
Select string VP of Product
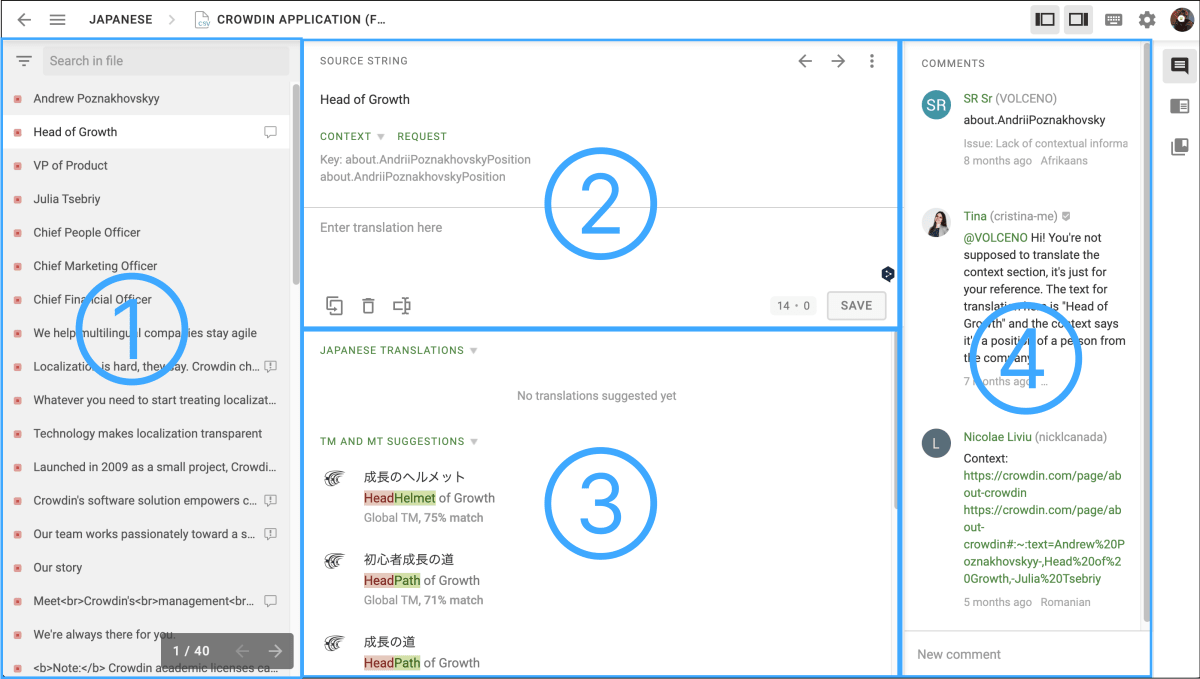coord(147,165)
